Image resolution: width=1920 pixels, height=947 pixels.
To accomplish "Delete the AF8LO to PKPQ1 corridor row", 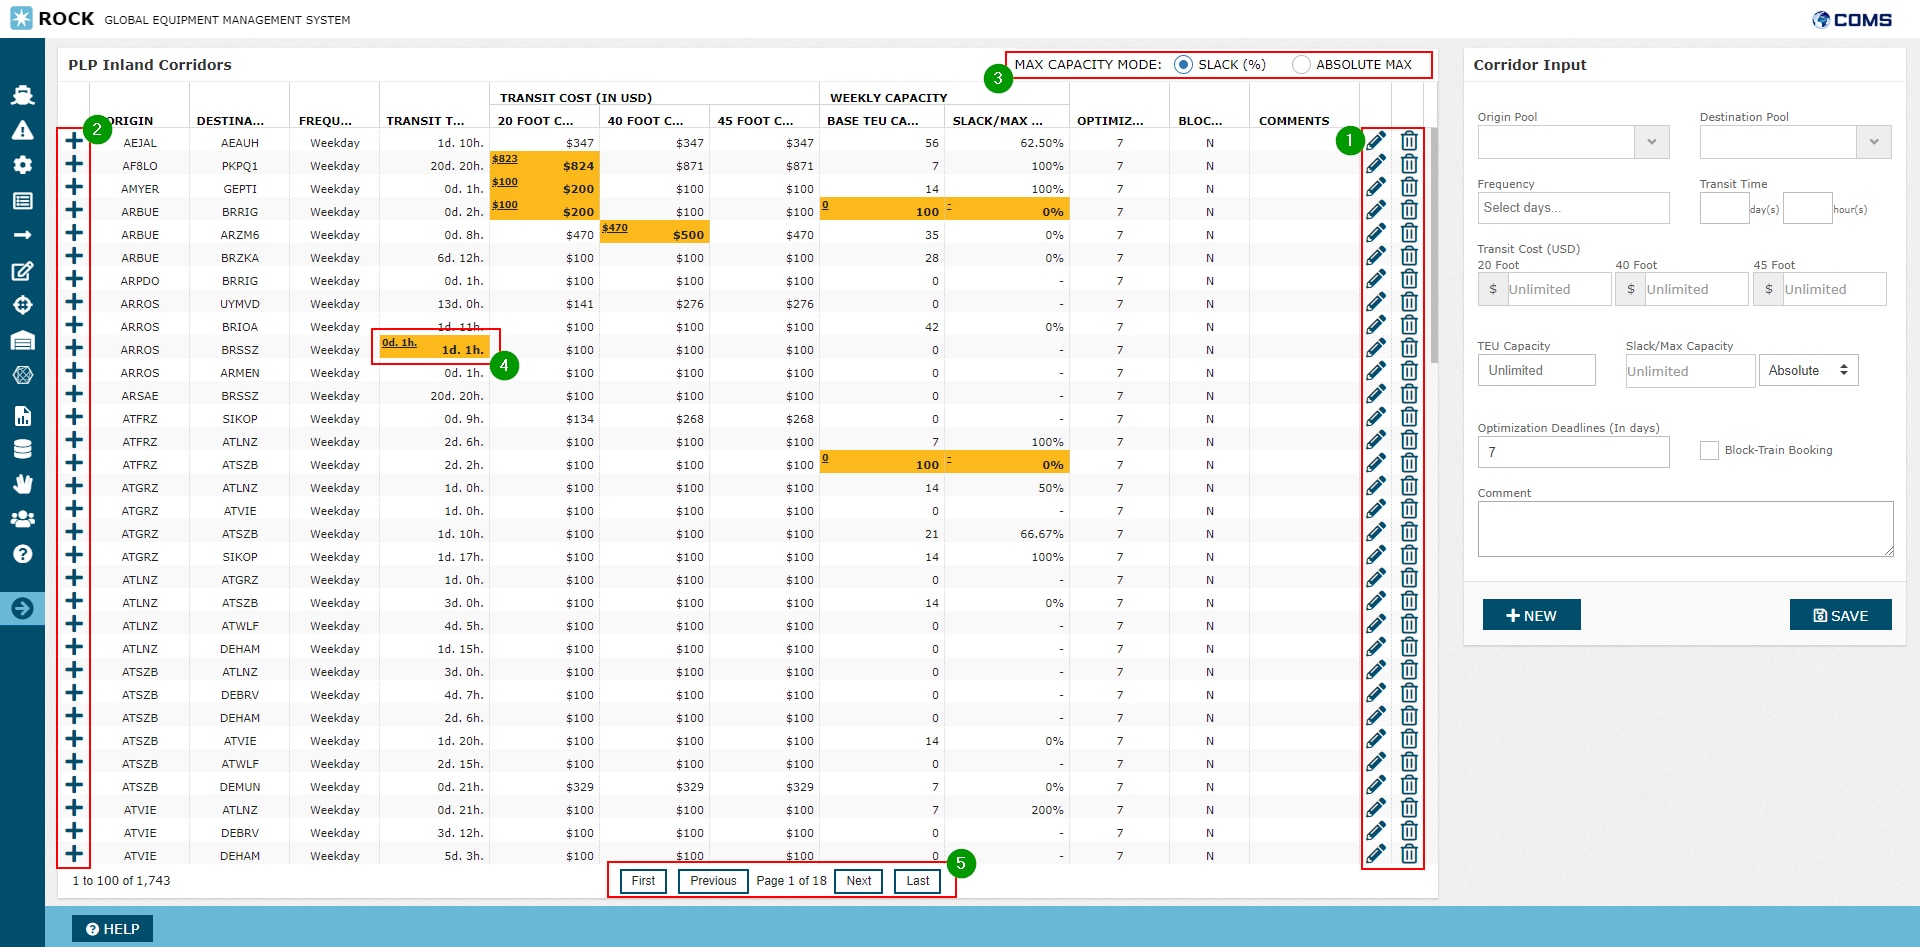I will (1409, 165).
